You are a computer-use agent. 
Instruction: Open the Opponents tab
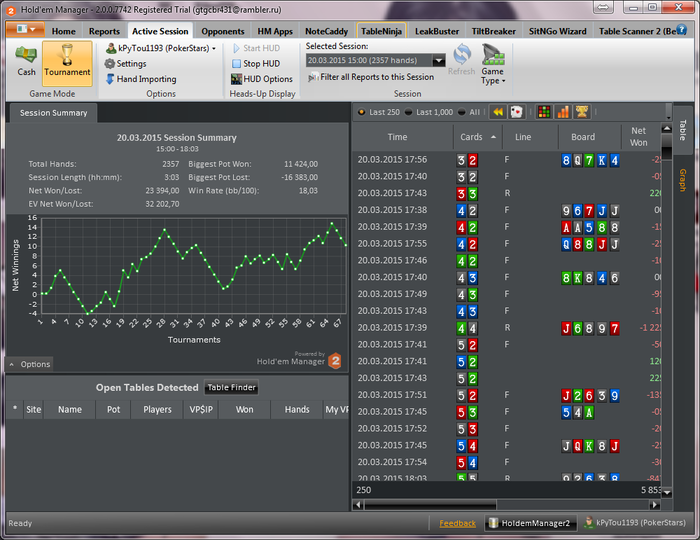(223, 31)
